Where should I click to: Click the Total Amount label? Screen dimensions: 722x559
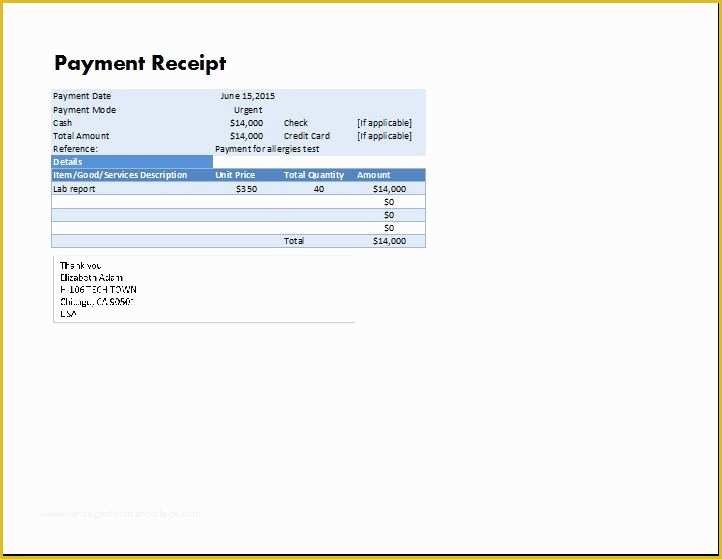(81, 136)
